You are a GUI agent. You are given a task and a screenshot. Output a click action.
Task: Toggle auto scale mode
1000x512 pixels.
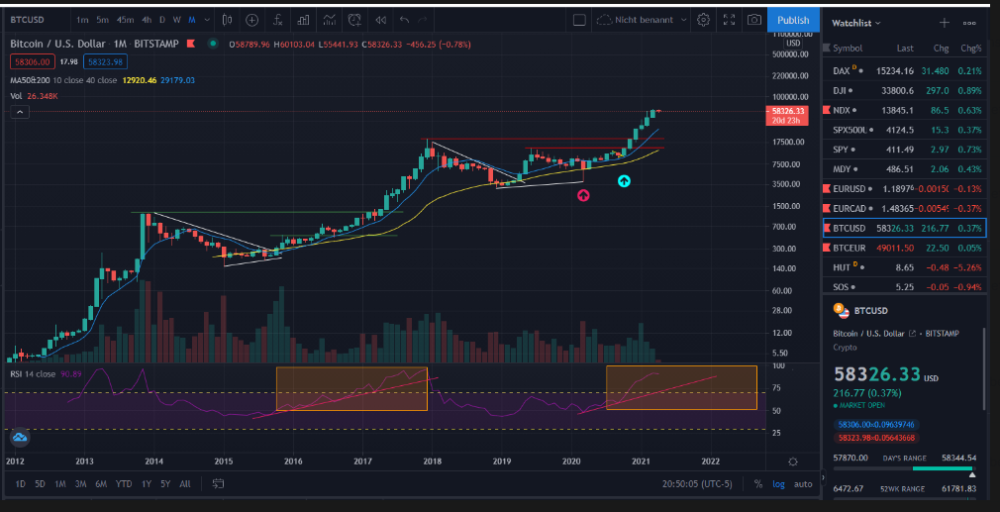click(803, 484)
